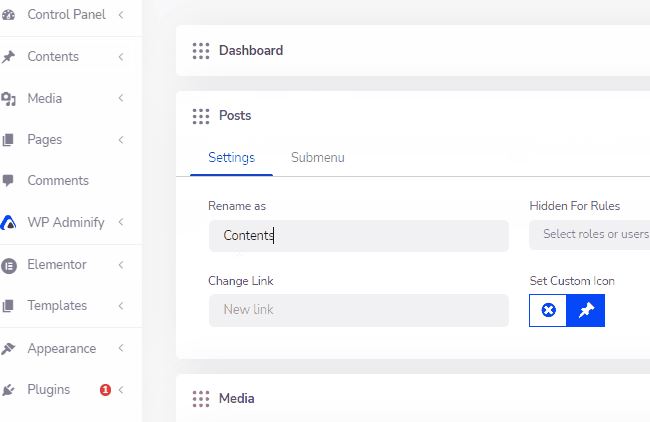Select the Settings tab
This screenshot has width=650, height=422.
(x=231, y=158)
